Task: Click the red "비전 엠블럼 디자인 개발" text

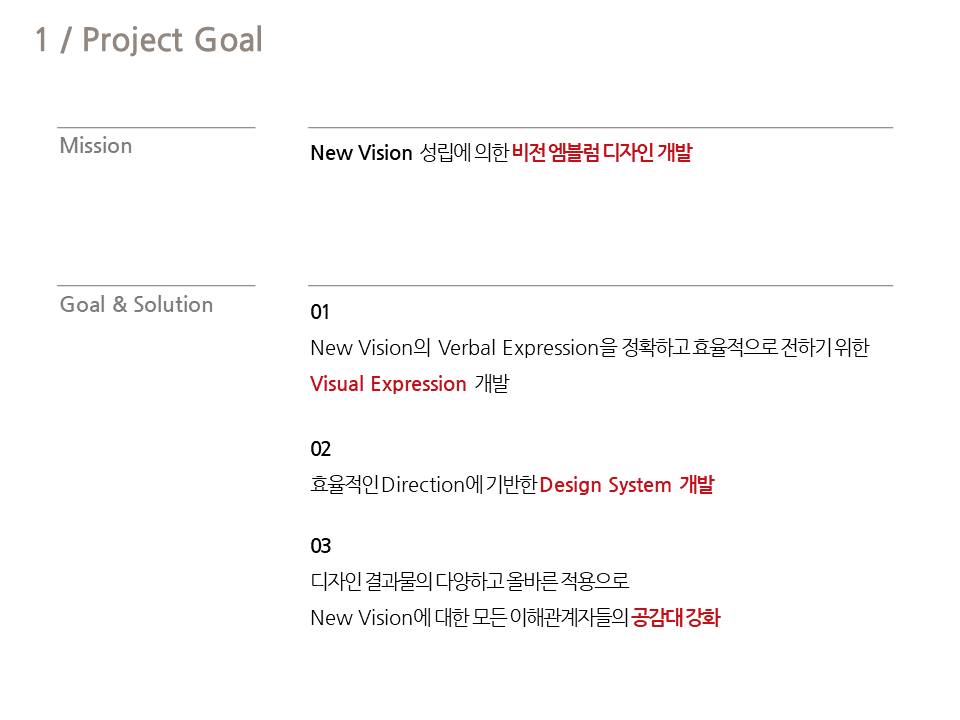Action: [x=601, y=153]
